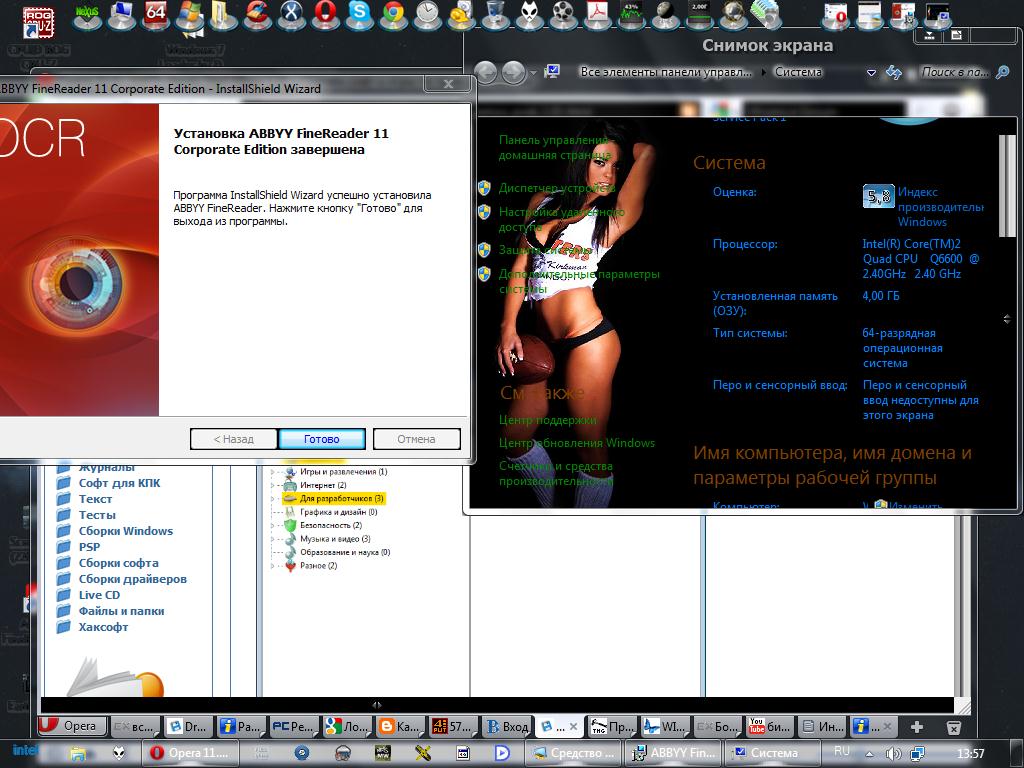Click the network tray icon

(917, 754)
